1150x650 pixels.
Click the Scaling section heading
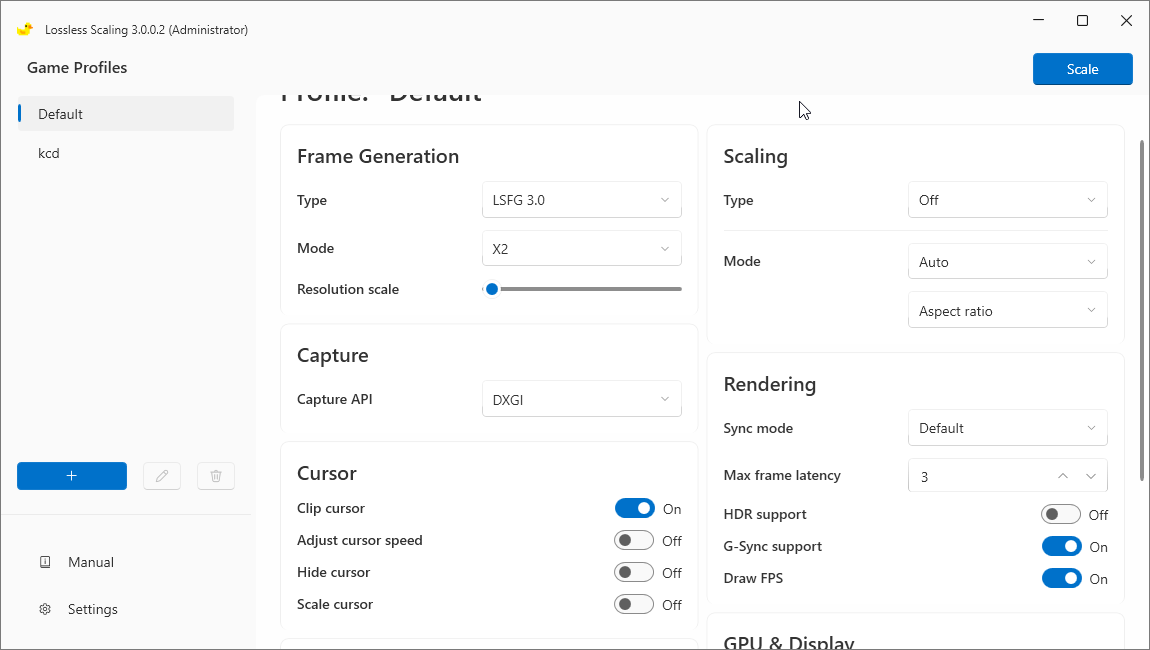(x=755, y=156)
